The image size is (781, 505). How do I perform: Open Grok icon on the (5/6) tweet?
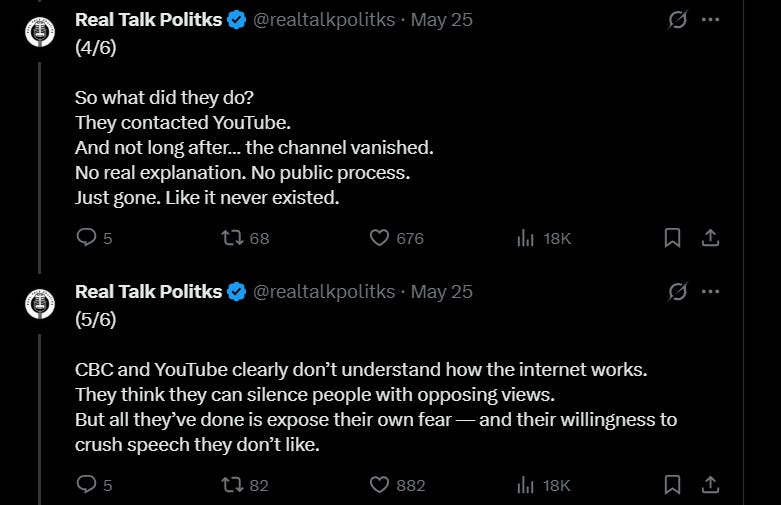(x=677, y=292)
